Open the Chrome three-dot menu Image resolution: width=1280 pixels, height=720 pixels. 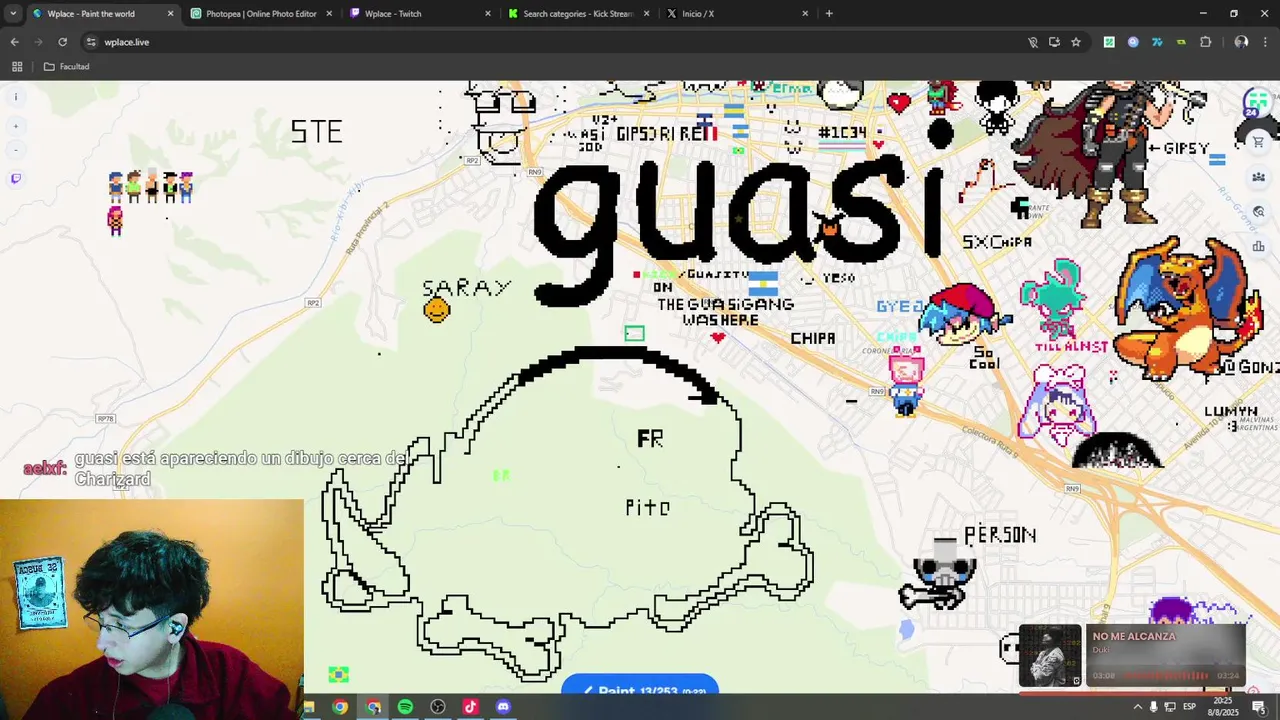click(x=1265, y=42)
